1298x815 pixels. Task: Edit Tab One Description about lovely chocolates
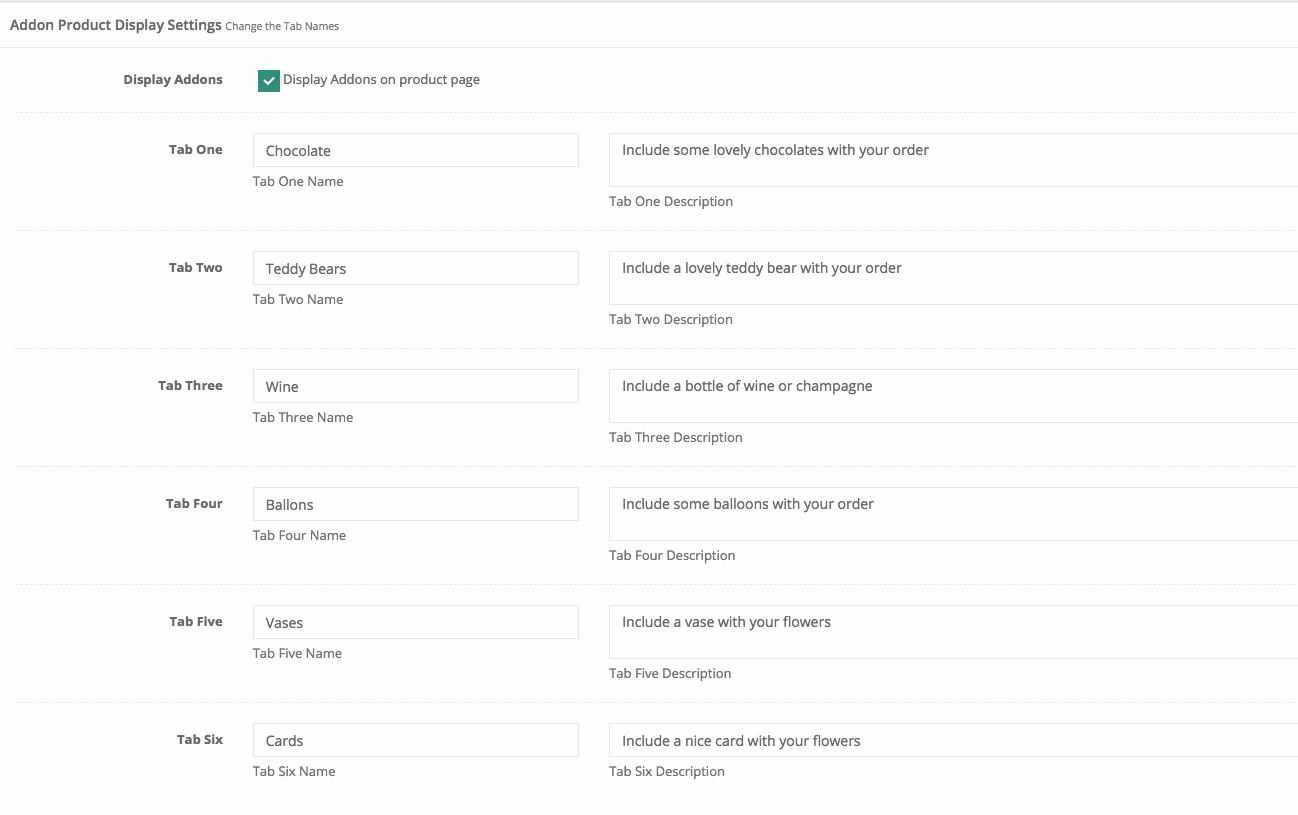pos(953,160)
